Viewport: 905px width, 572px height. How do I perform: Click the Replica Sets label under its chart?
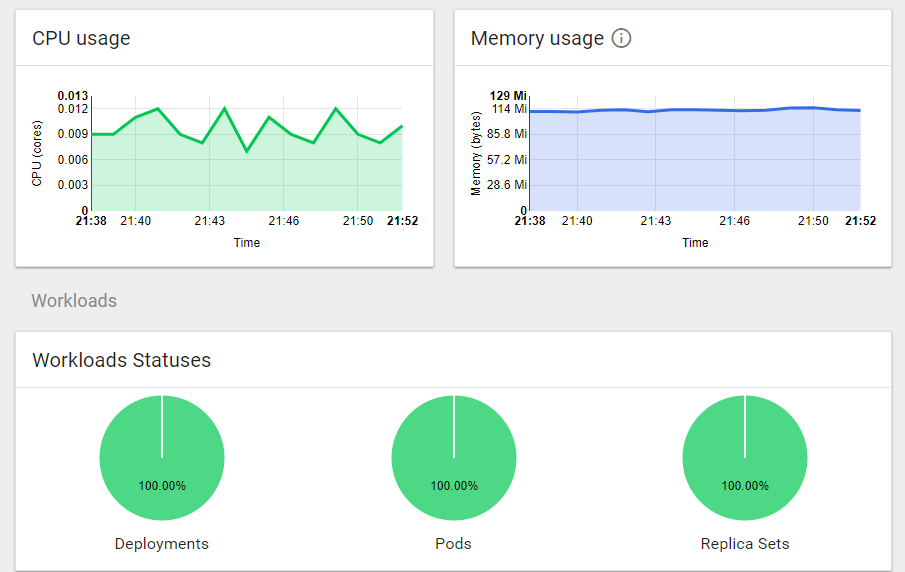pos(745,544)
